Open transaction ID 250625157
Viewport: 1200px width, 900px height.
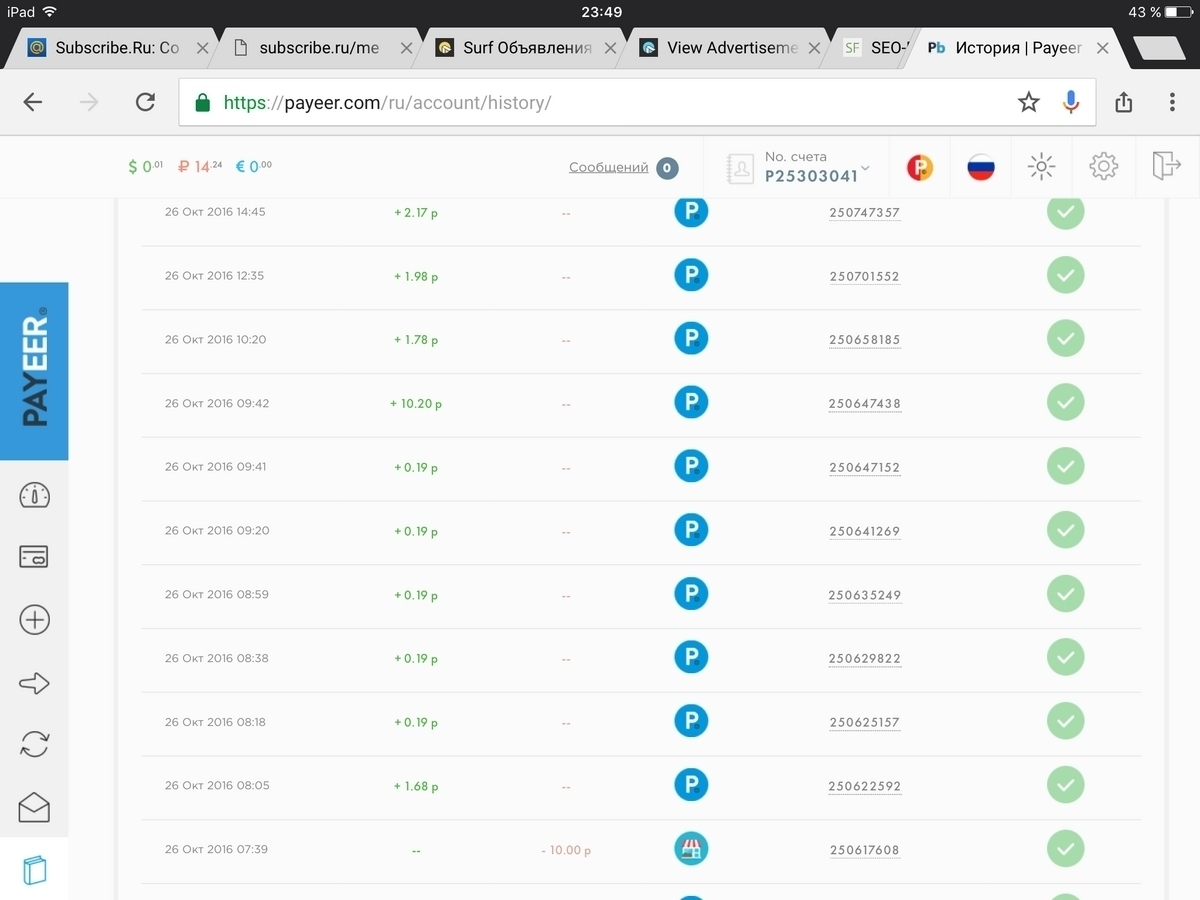point(865,722)
